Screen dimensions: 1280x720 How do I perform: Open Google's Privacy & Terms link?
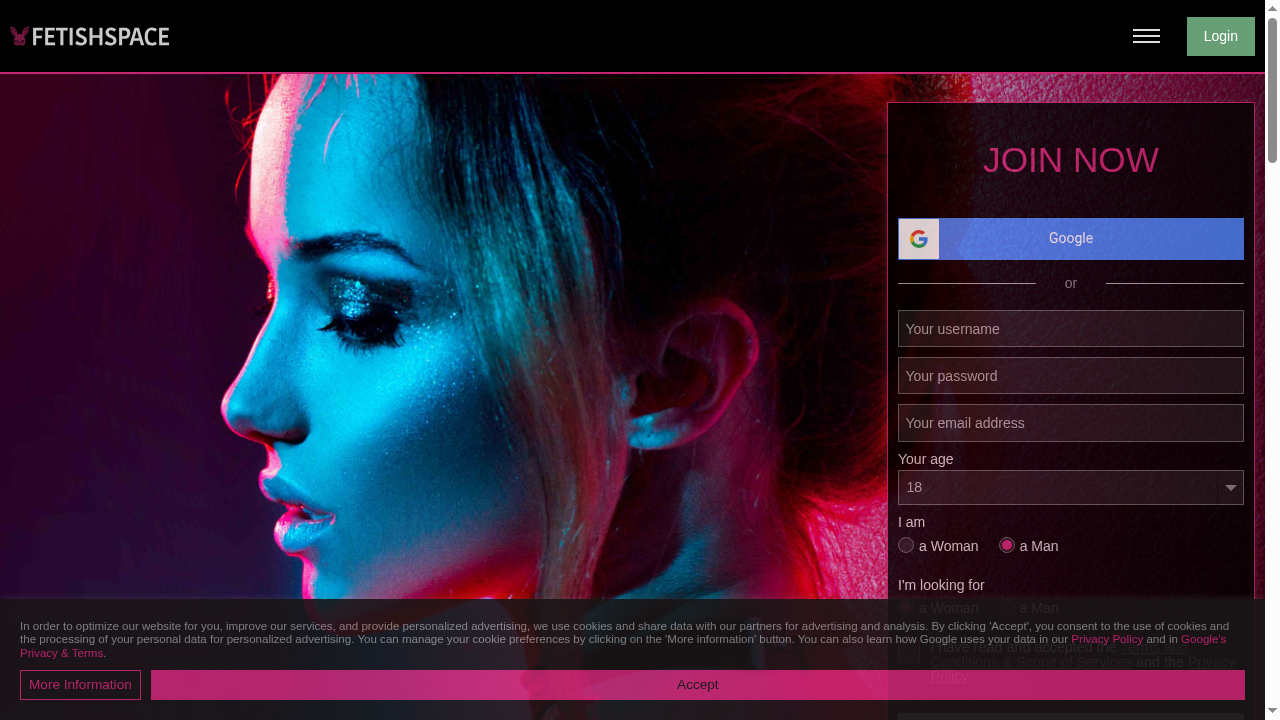tap(1202, 639)
